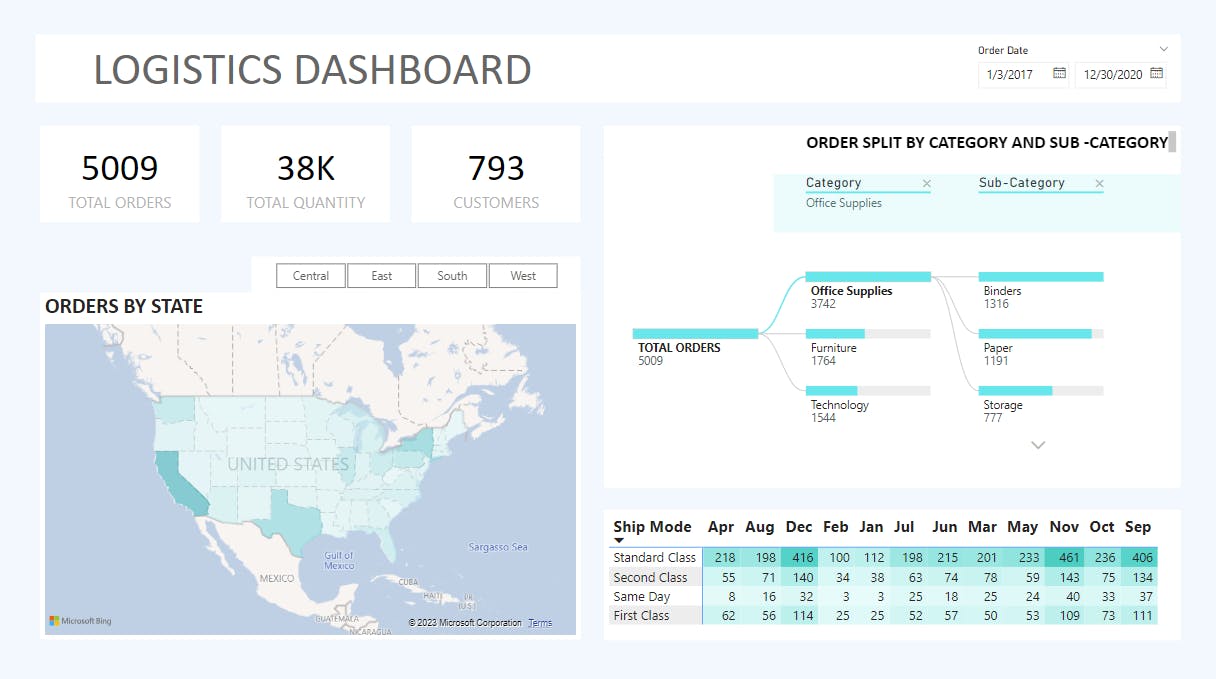Select the South region filter
This screenshot has width=1216, height=679.
(x=452, y=276)
